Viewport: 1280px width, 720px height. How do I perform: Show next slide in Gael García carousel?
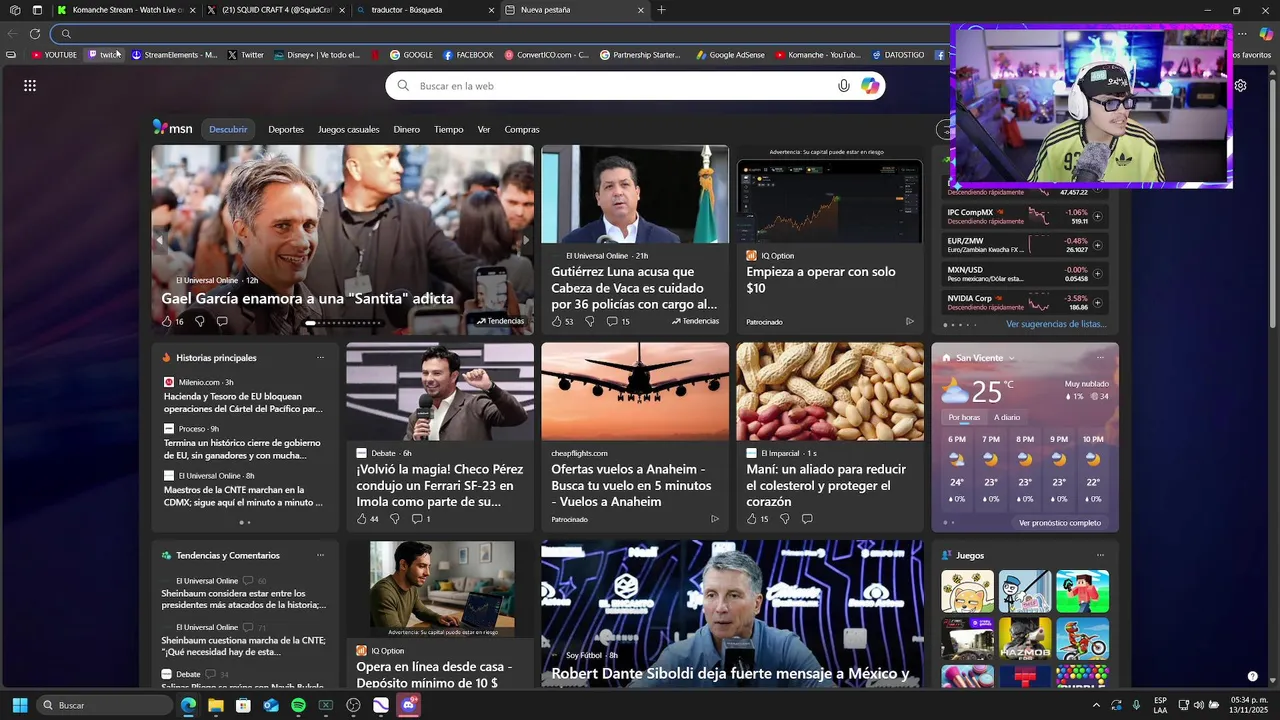526,240
